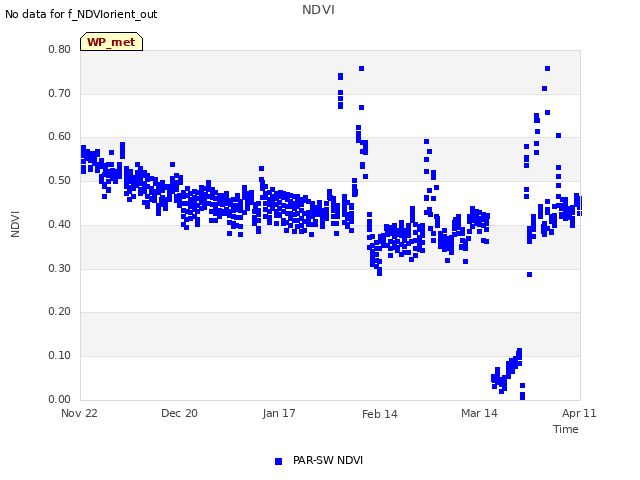Click the WP_met site label tag
The width and height of the screenshot is (640, 480).
click(x=111, y=42)
